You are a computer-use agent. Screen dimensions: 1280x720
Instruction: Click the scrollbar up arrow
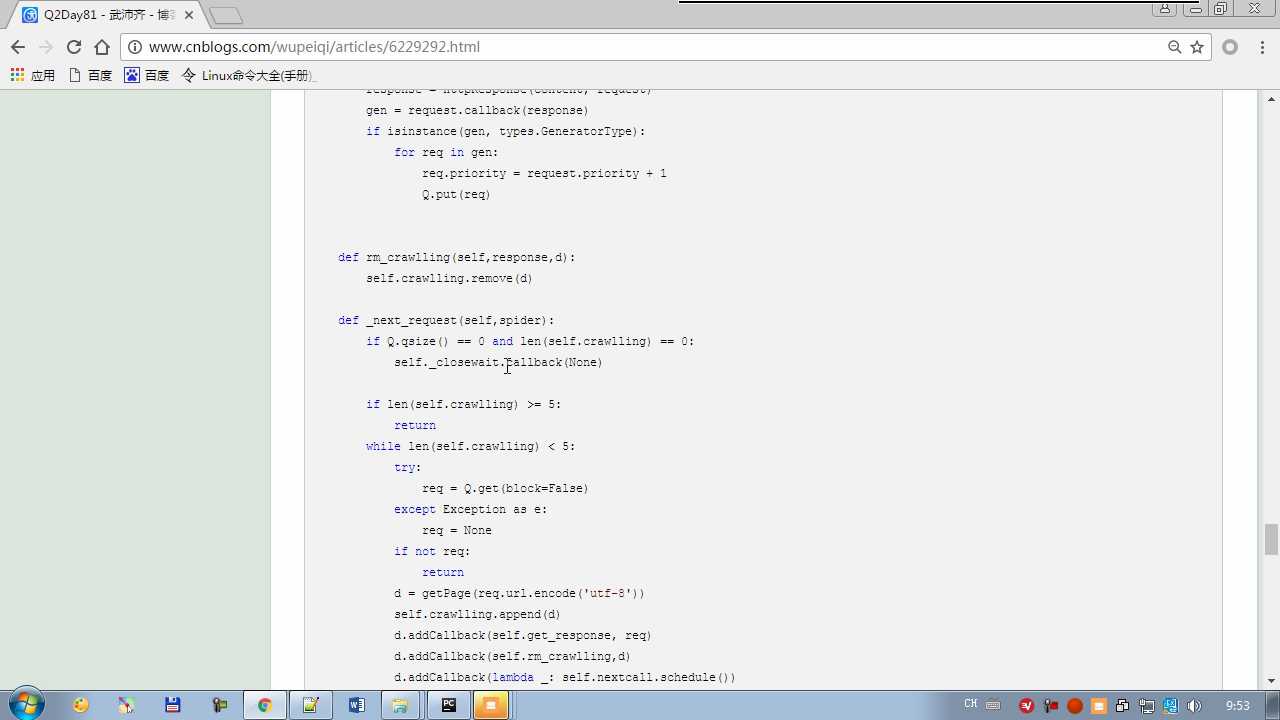1271,99
